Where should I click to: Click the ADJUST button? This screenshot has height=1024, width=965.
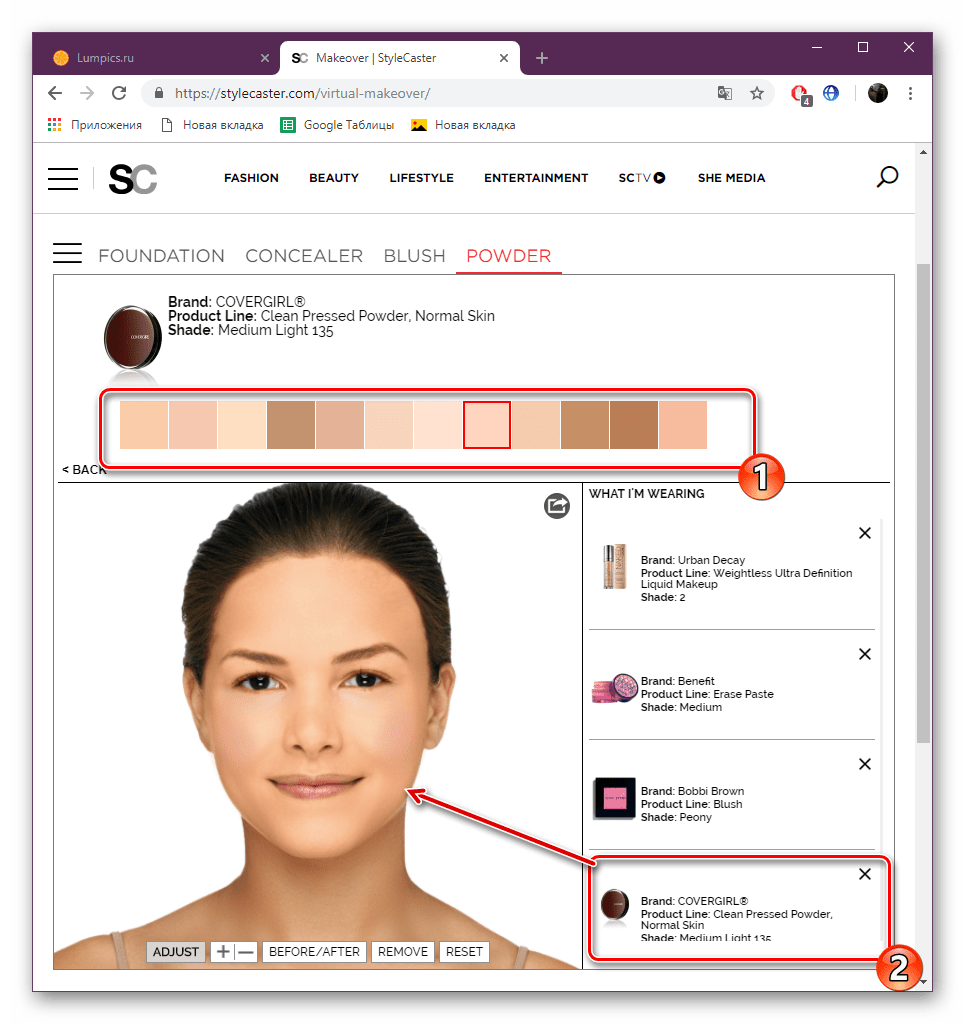(x=176, y=952)
